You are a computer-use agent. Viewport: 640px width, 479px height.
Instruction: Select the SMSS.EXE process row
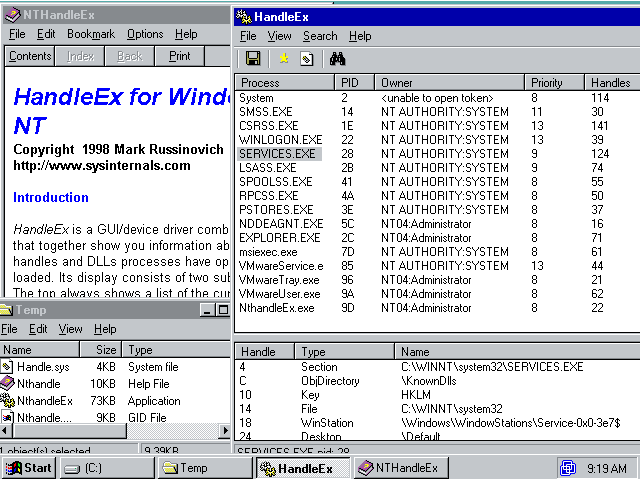[x=437, y=112]
